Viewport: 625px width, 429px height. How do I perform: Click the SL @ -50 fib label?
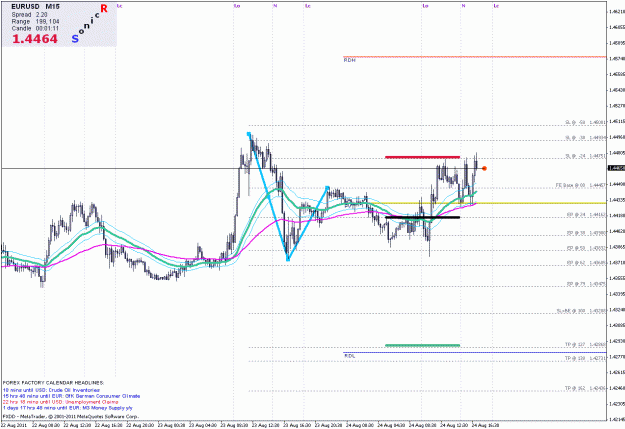point(586,122)
